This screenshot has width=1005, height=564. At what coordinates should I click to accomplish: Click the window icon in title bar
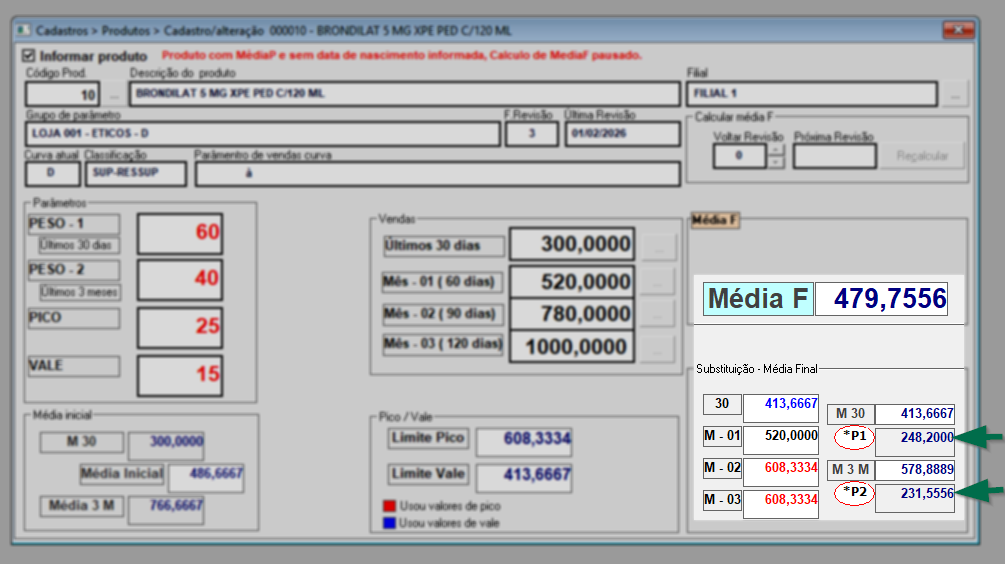point(22,31)
